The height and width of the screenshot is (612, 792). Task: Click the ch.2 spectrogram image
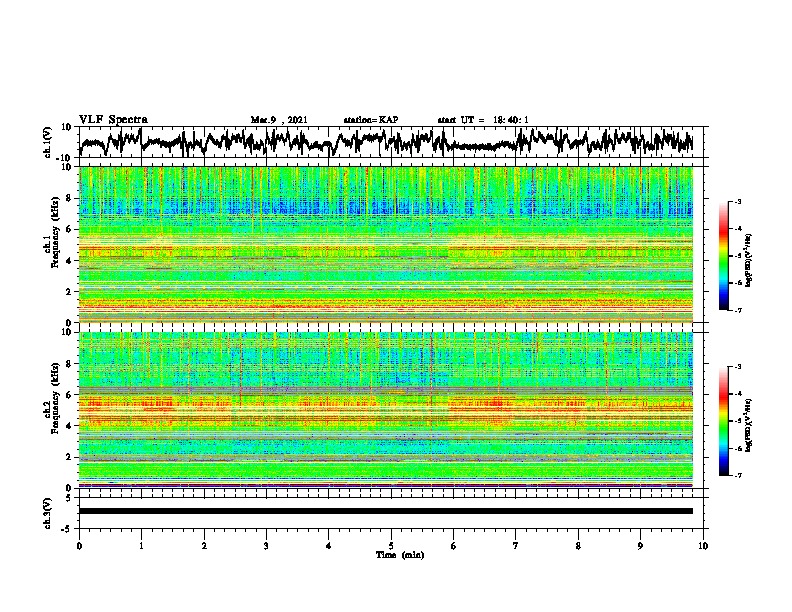pyautogui.click(x=385, y=410)
